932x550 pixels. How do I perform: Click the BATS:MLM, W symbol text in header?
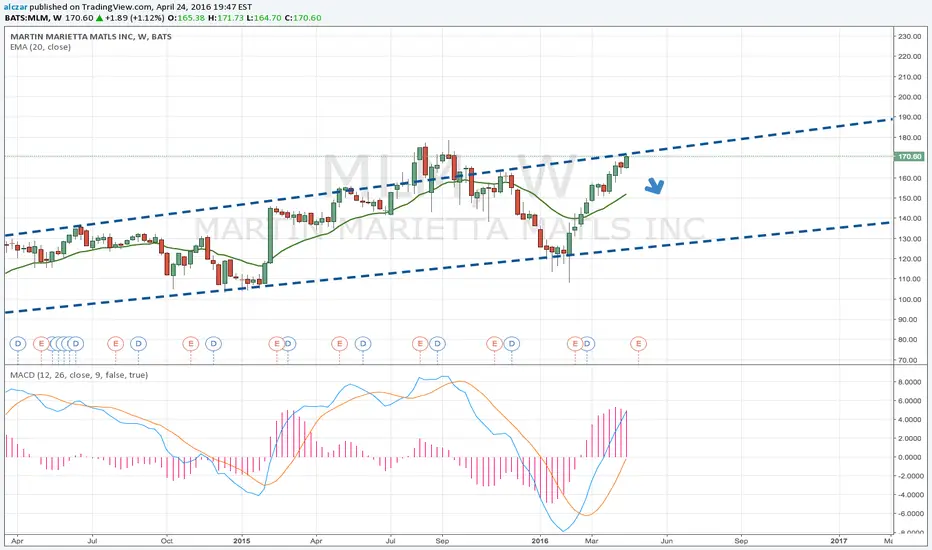[x=33, y=18]
